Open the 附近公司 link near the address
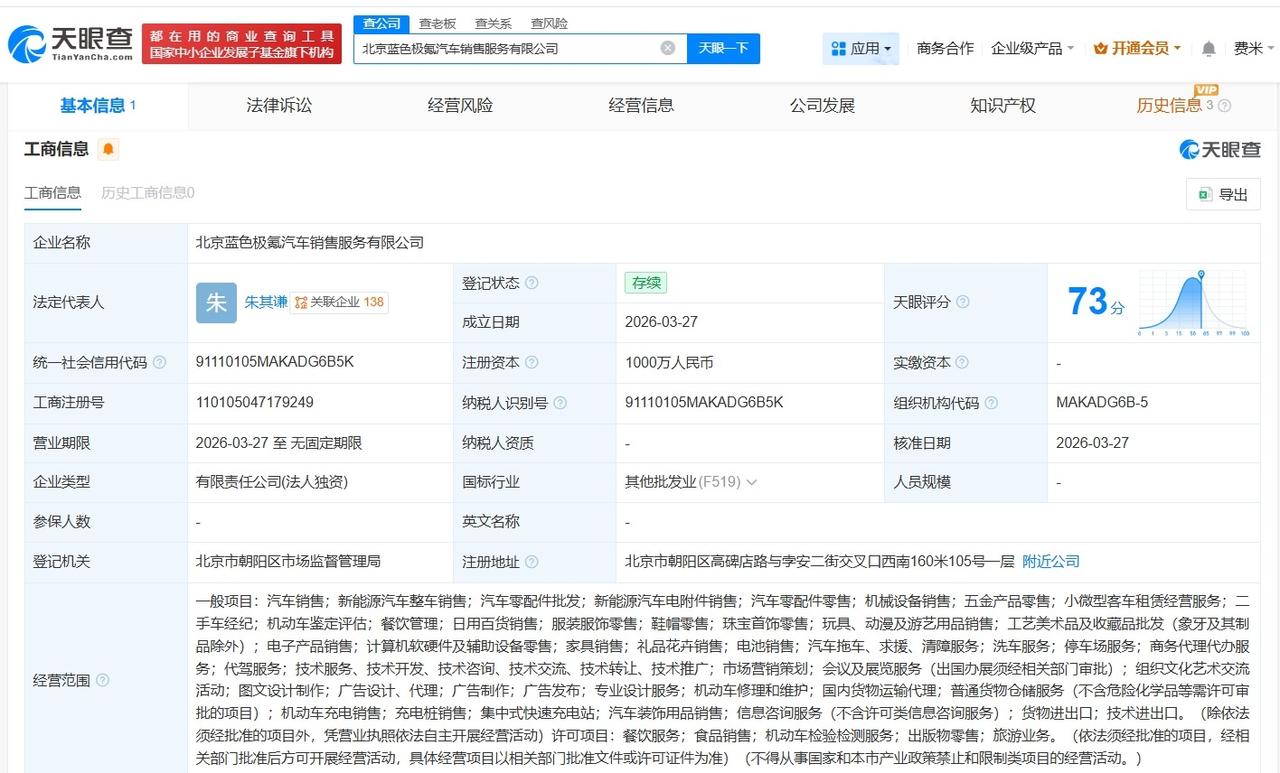 [x=1050, y=561]
